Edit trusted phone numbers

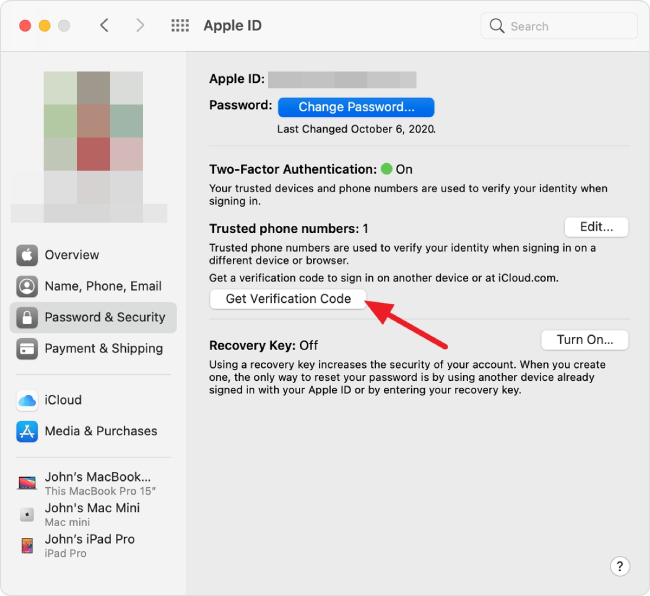596,227
